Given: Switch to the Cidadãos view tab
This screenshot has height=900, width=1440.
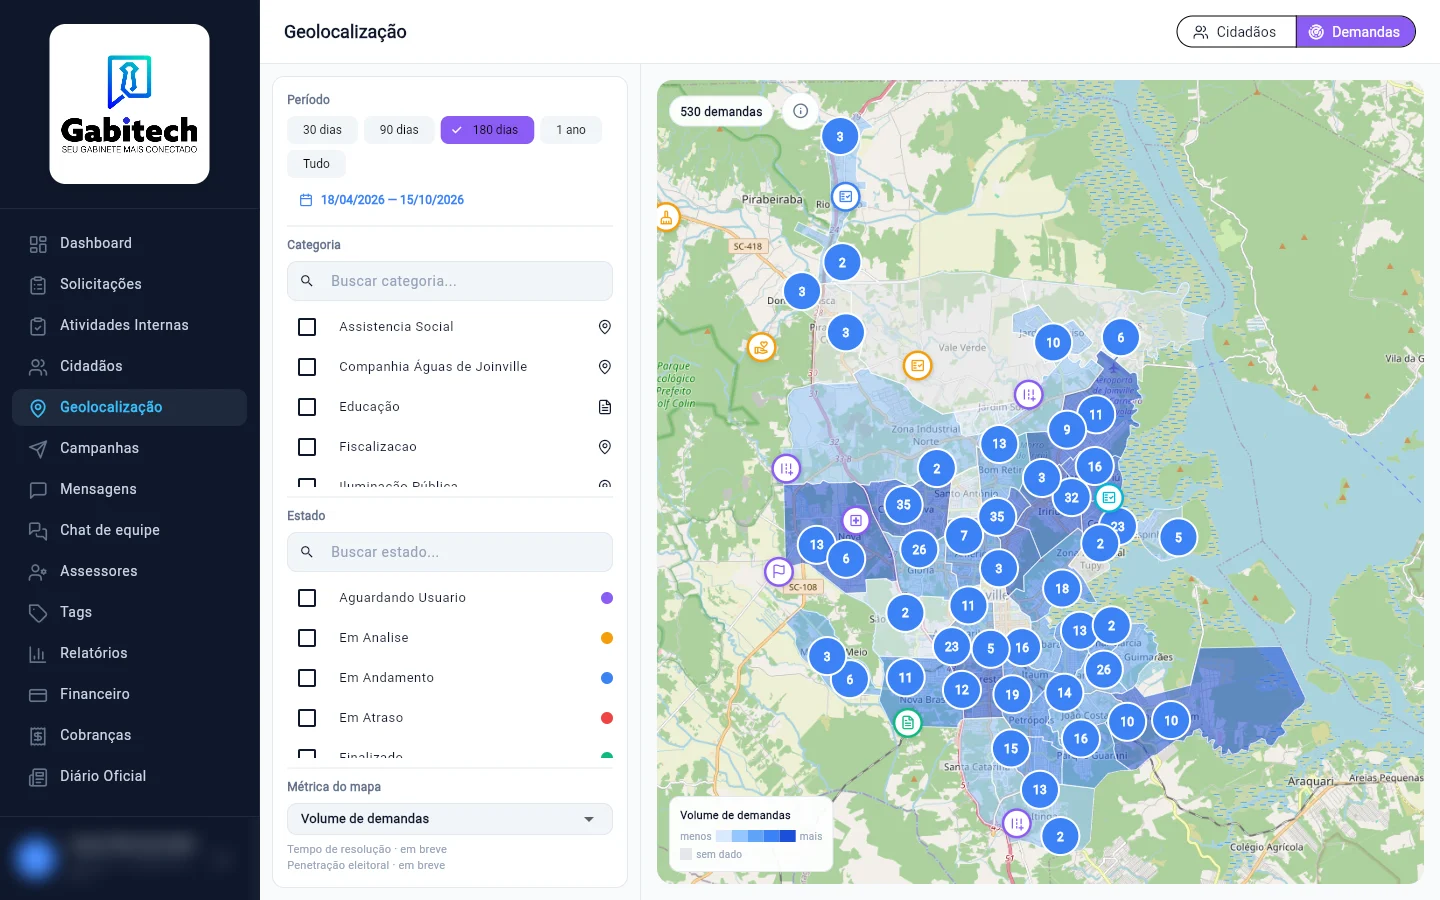Looking at the screenshot, I should tap(1236, 32).
